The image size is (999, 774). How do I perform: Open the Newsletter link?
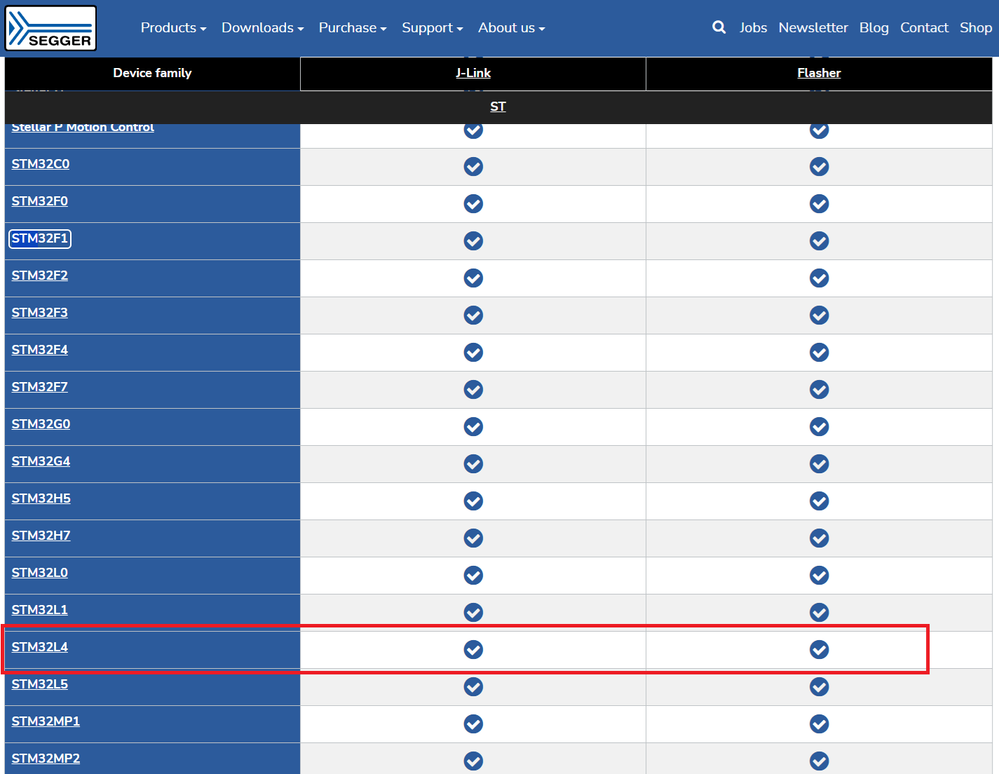pos(813,28)
